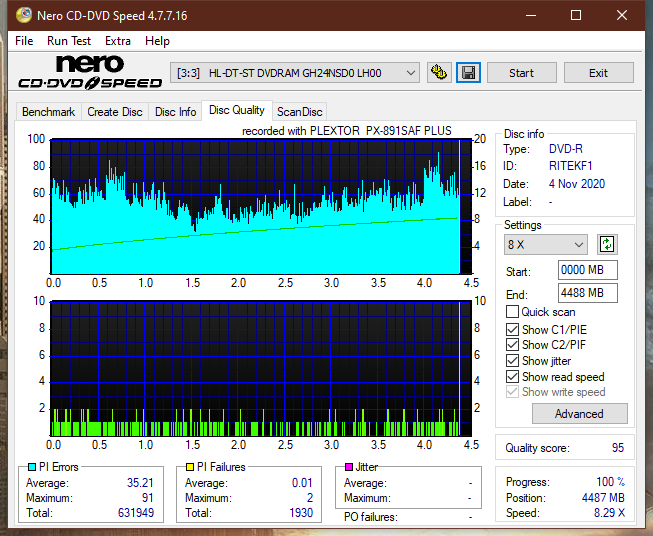Click PI Failures total 1930

pyautogui.click(x=301, y=512)
